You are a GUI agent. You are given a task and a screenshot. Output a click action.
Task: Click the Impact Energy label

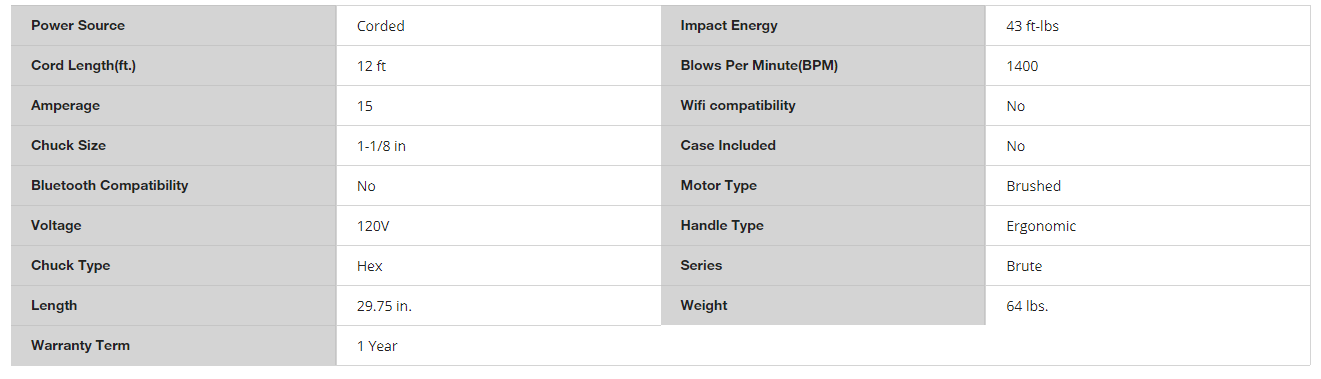[x=728, y=25]
